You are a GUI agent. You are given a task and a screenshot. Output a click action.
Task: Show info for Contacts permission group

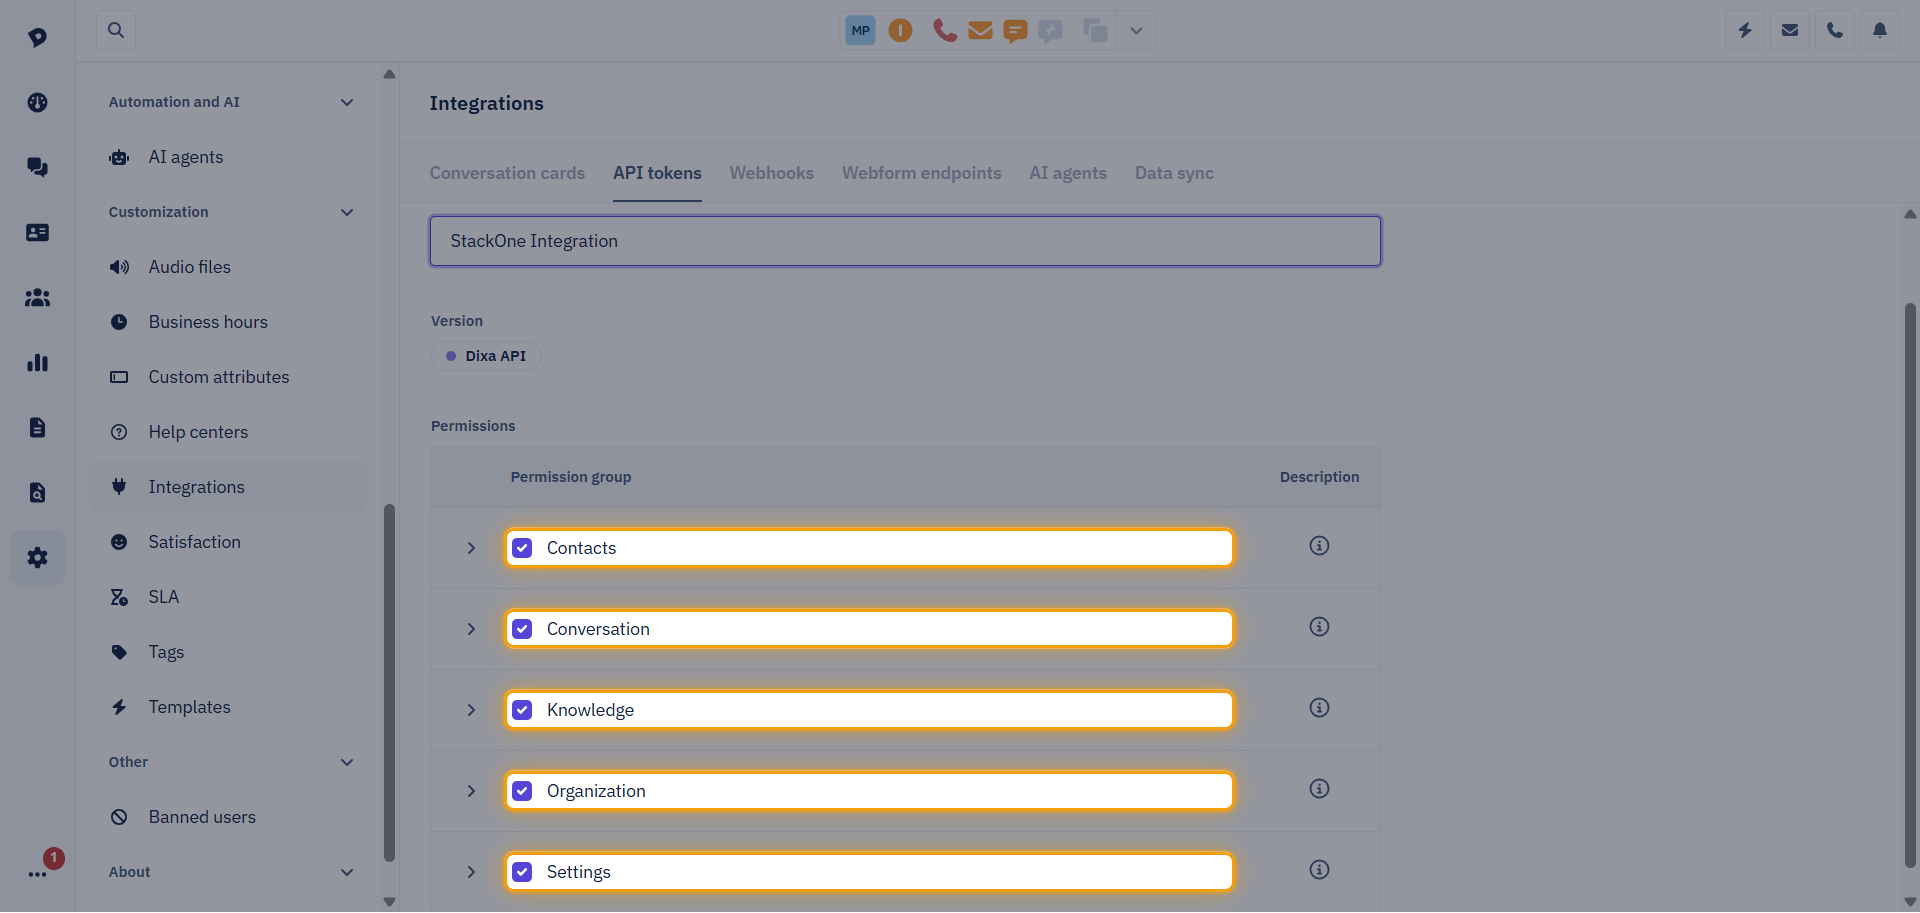tap(1319, 545)
